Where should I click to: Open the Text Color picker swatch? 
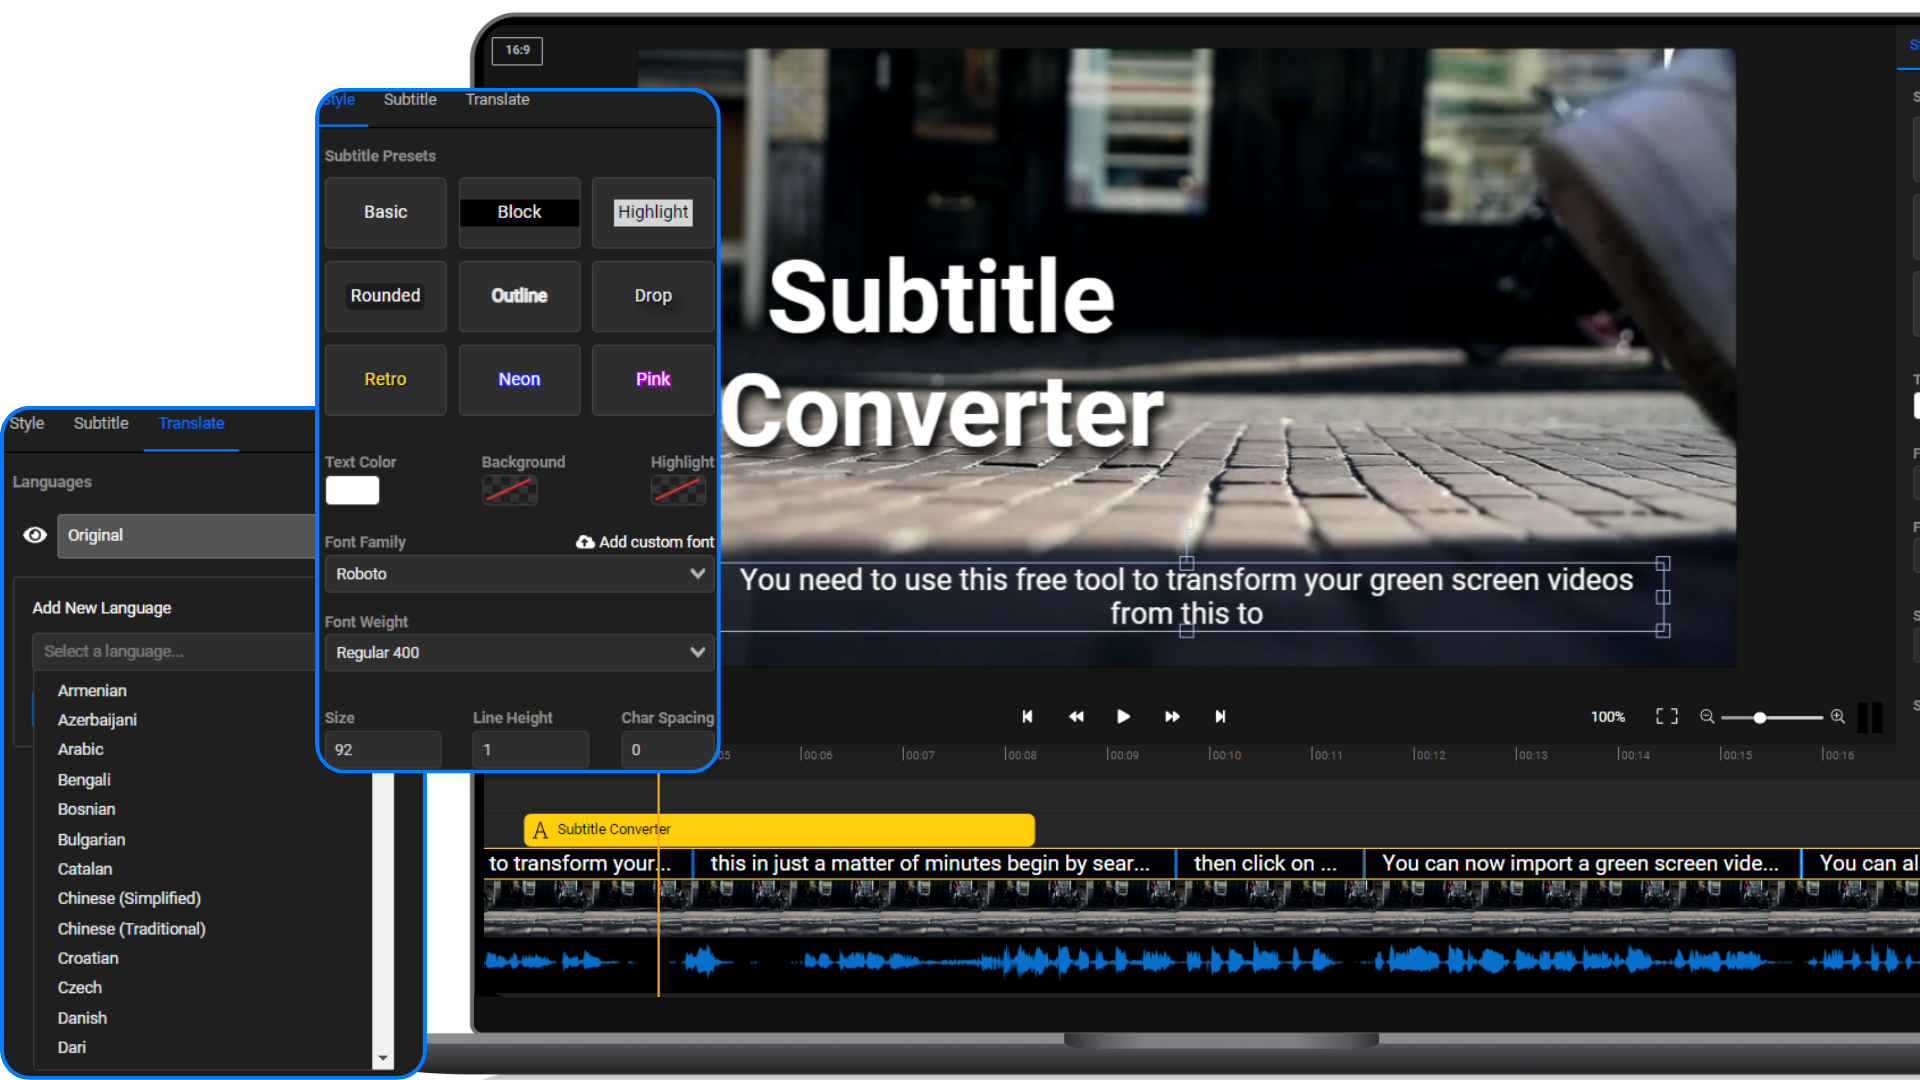coord(352,490)
